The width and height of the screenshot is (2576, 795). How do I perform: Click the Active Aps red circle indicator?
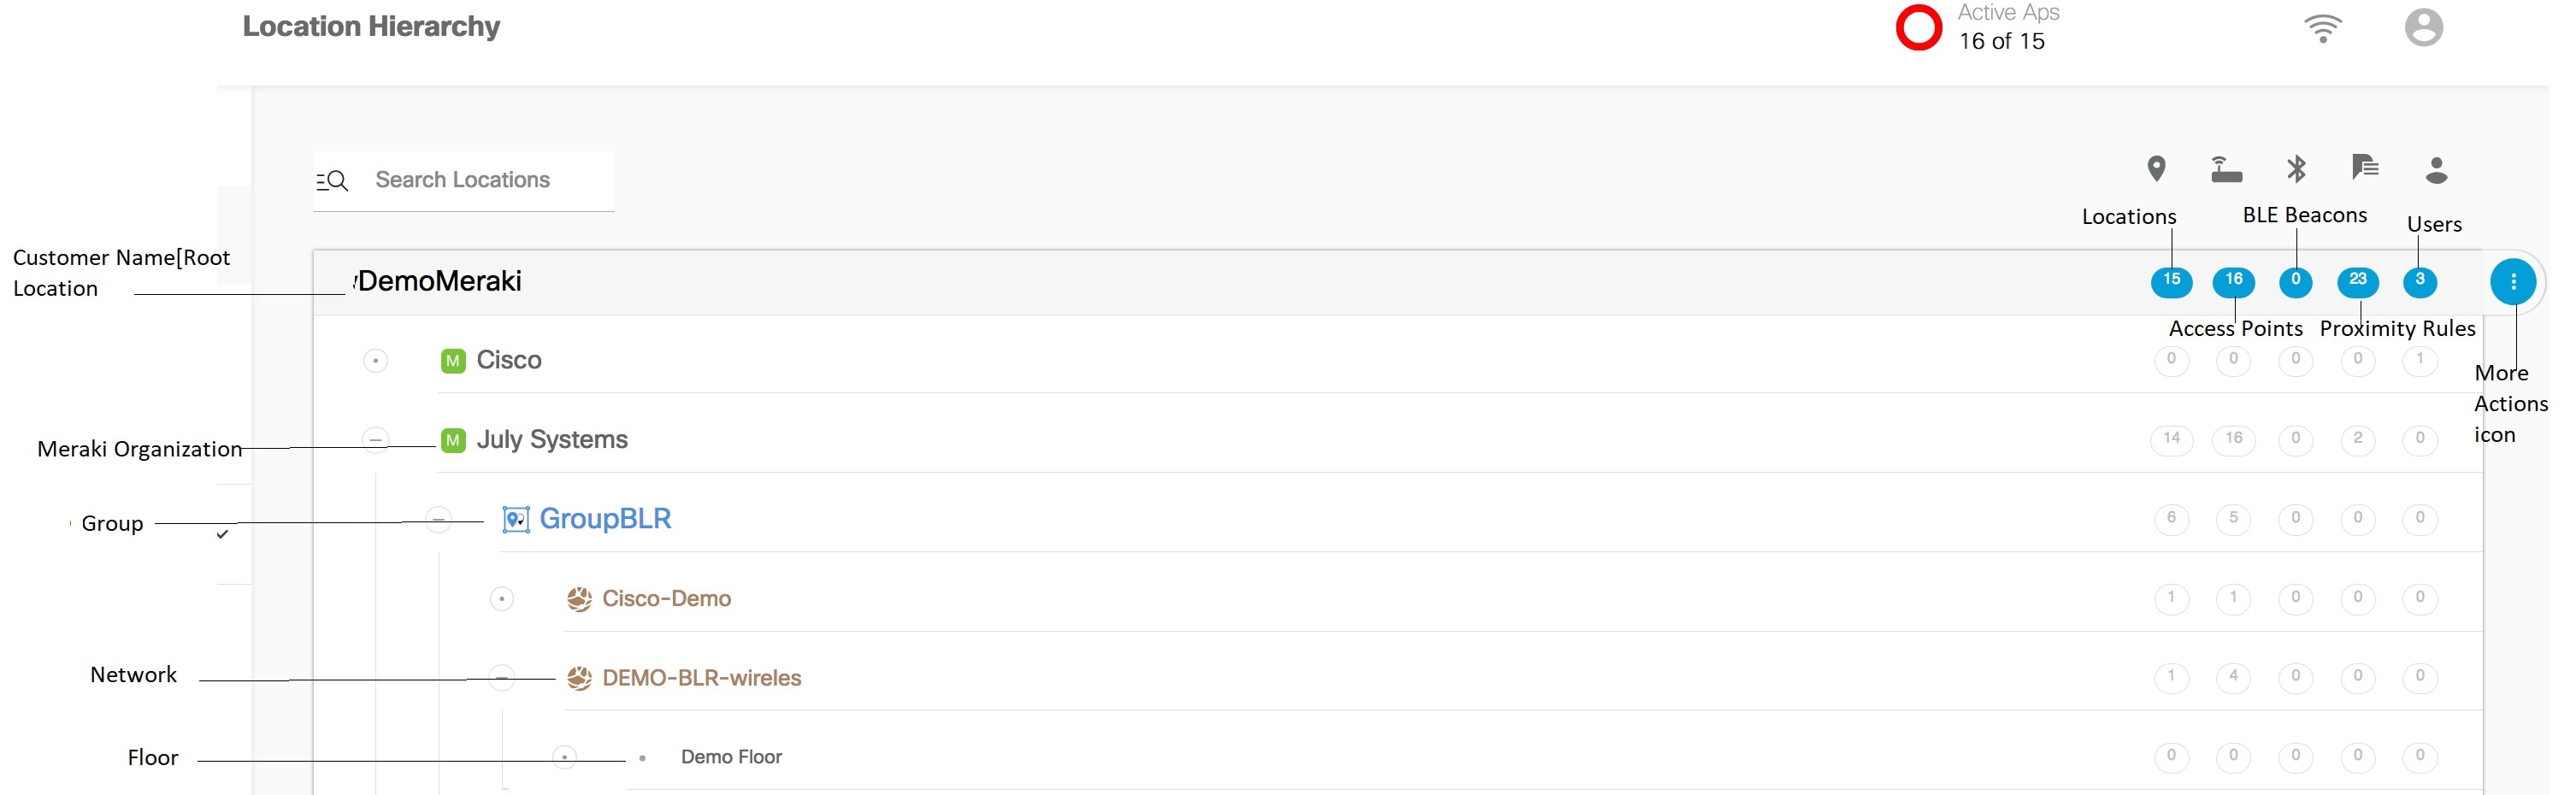(x=1918, y=28)
